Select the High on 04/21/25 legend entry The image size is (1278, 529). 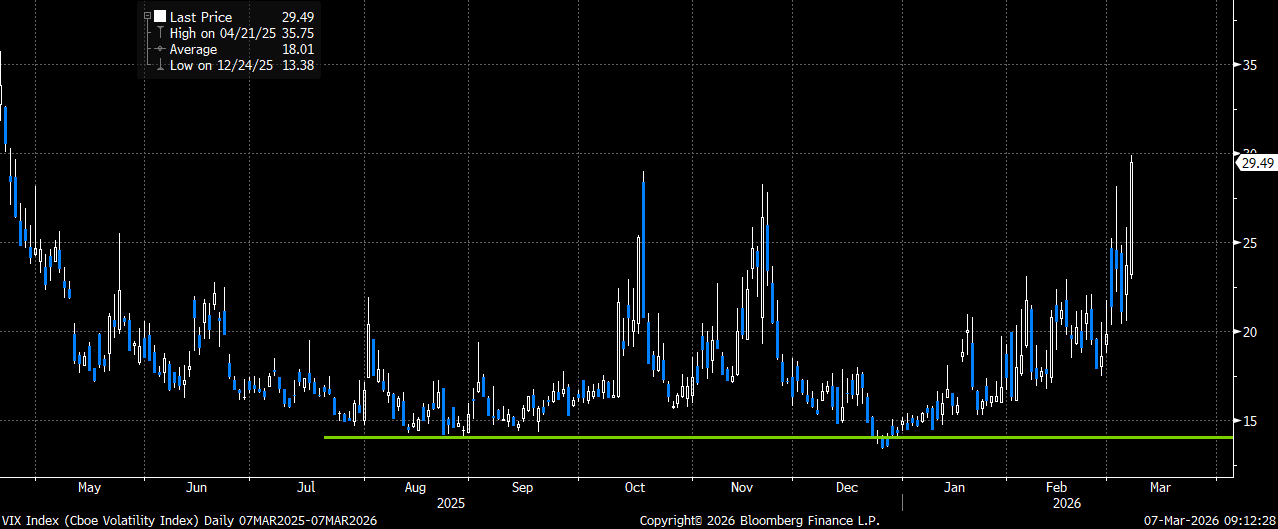[216, 33]
